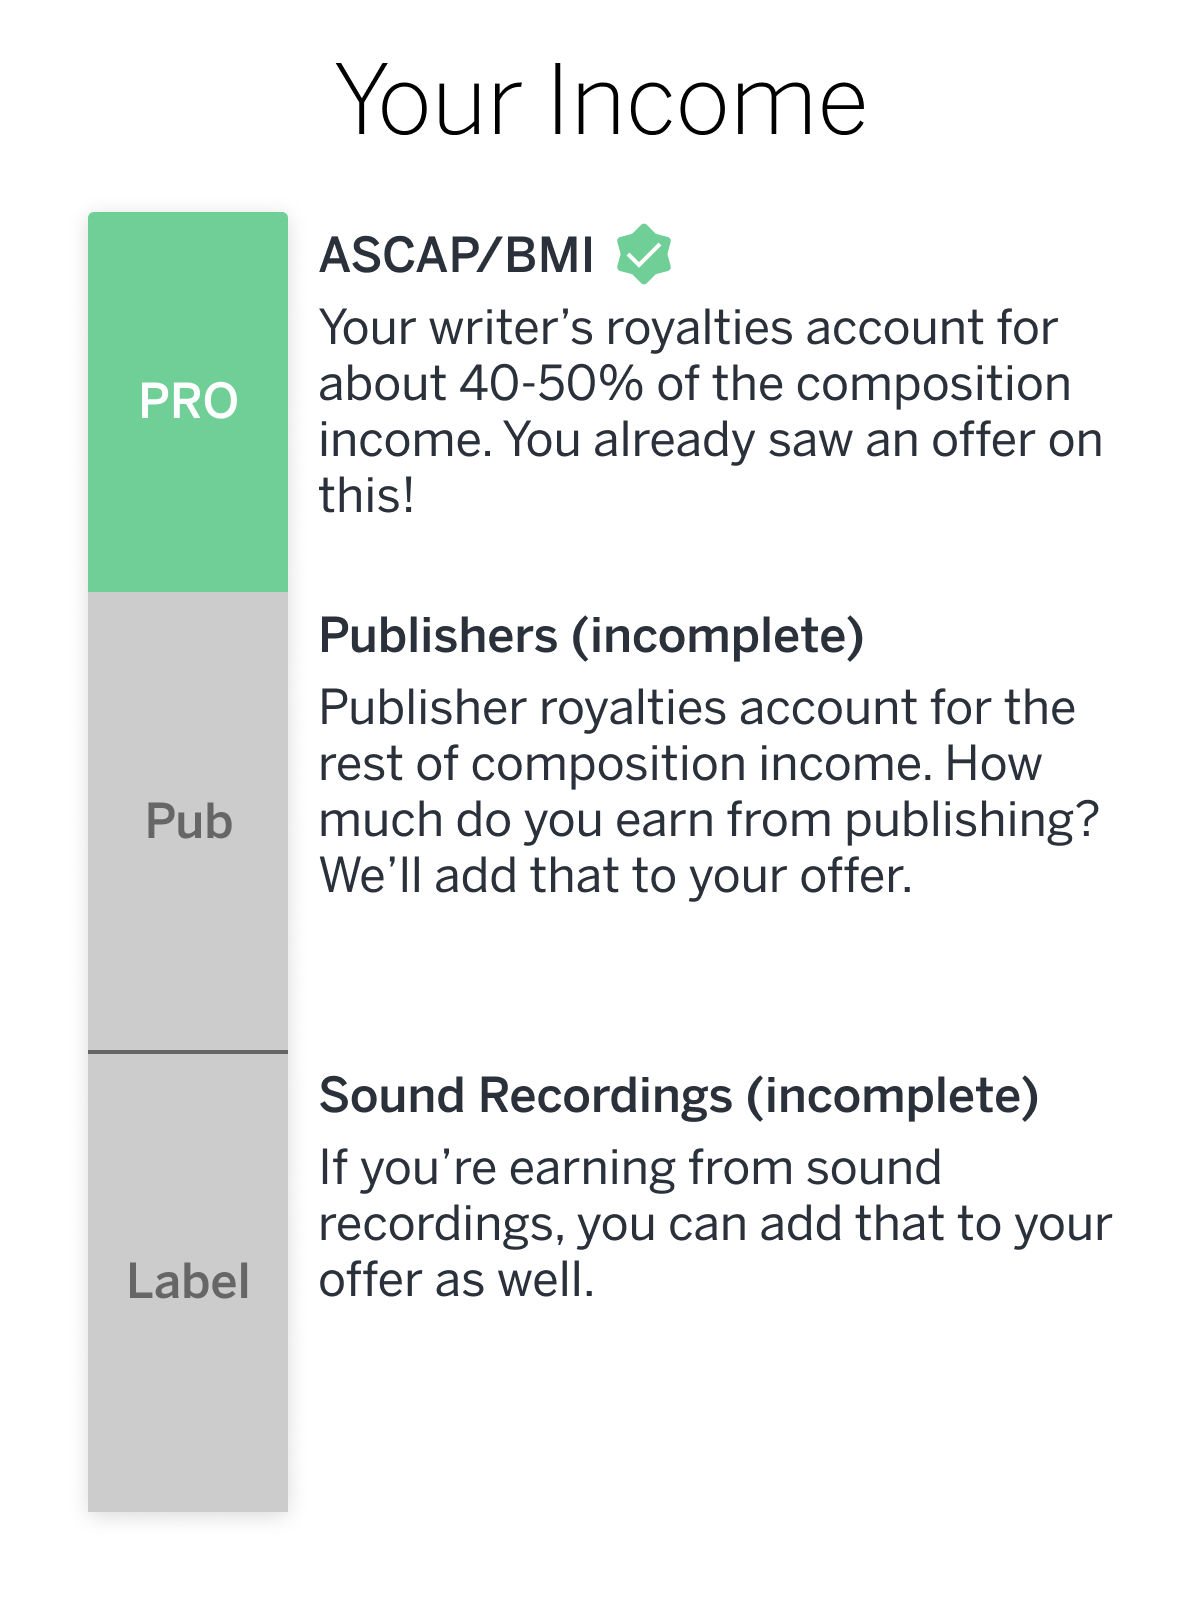The width and height of the screenshot is (1200, 1600).
Task: Click the Pub label text
Action: click(x=189, y=822)
